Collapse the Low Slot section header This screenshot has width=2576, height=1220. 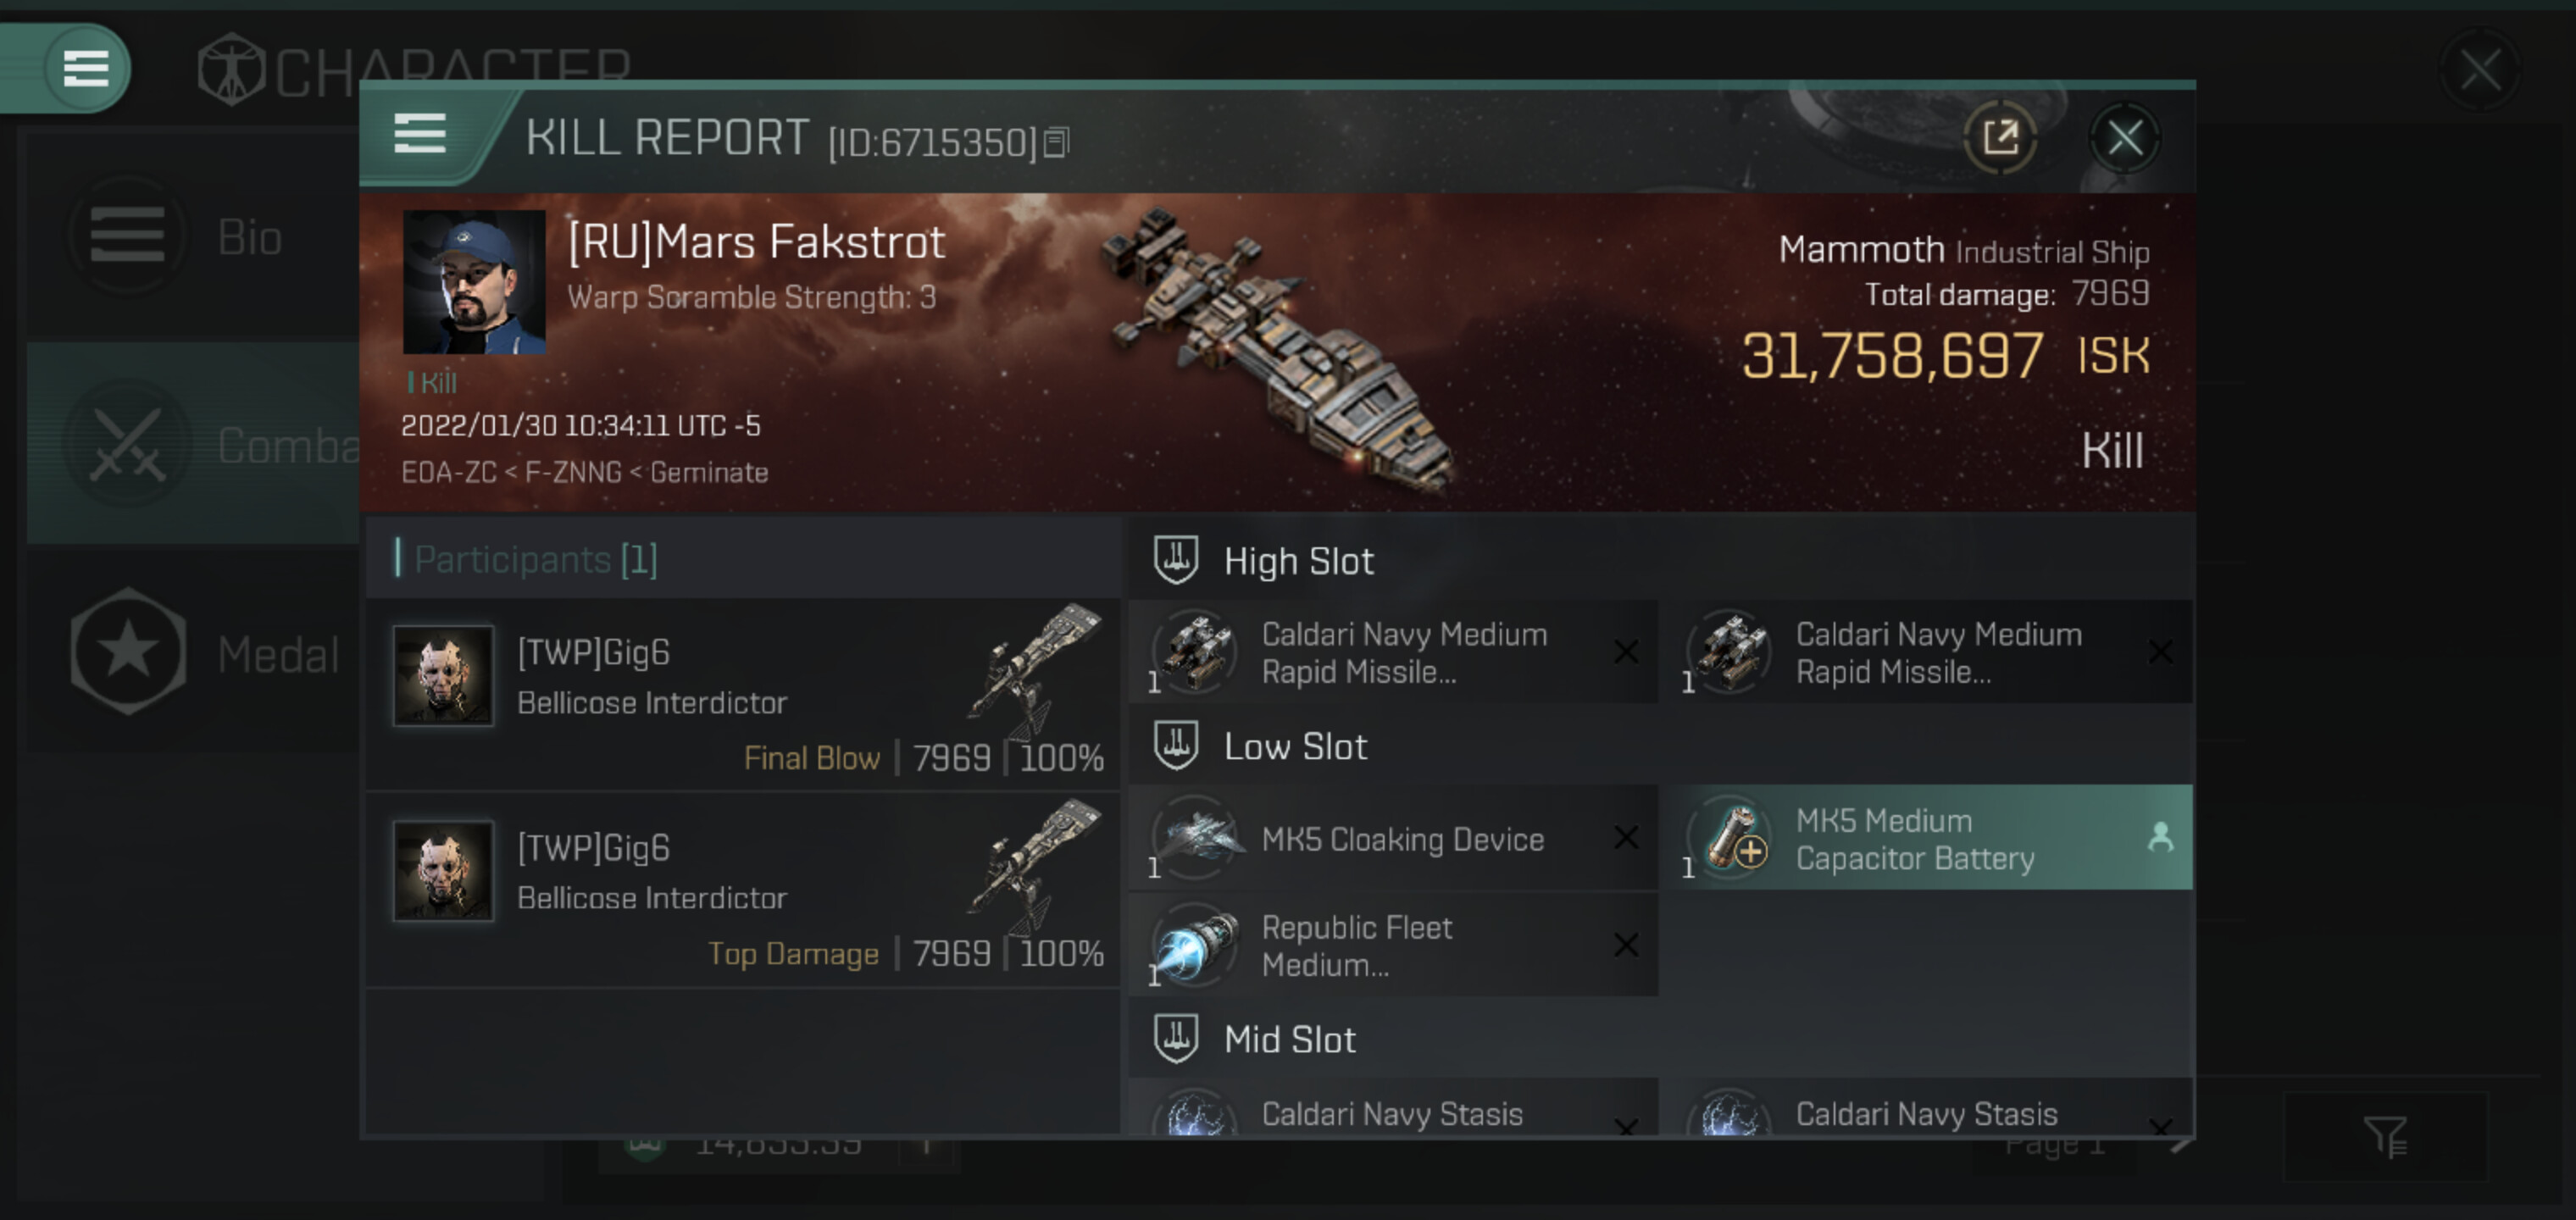1294,747
